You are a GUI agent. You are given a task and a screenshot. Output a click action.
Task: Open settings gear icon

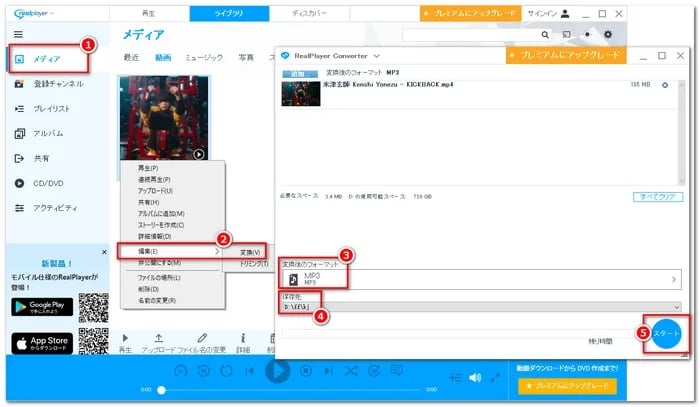608,34
